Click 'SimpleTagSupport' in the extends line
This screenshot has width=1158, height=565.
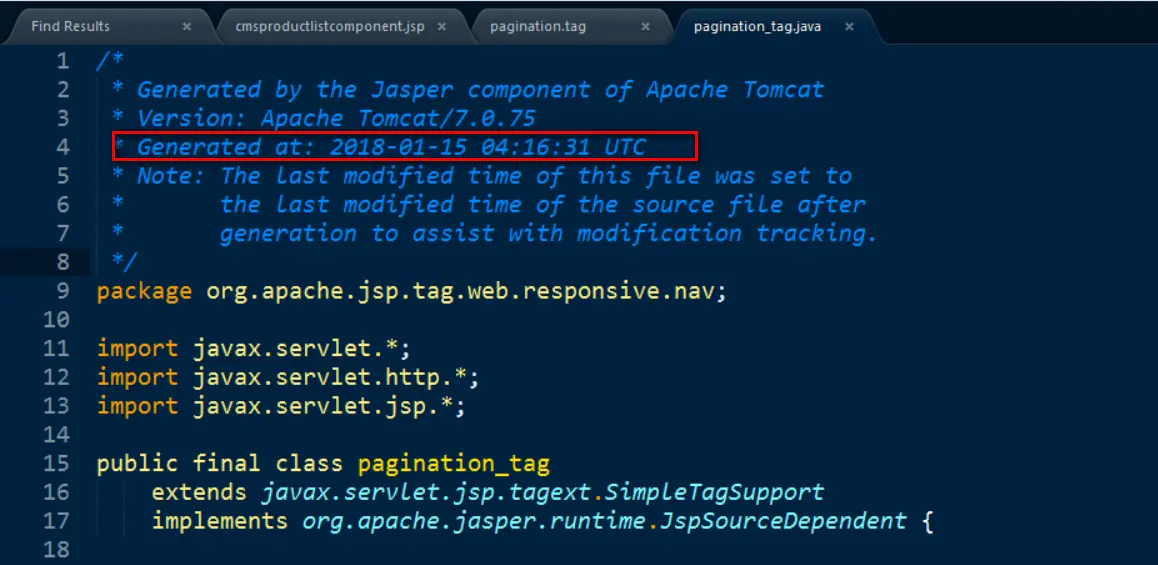(713, 492)
